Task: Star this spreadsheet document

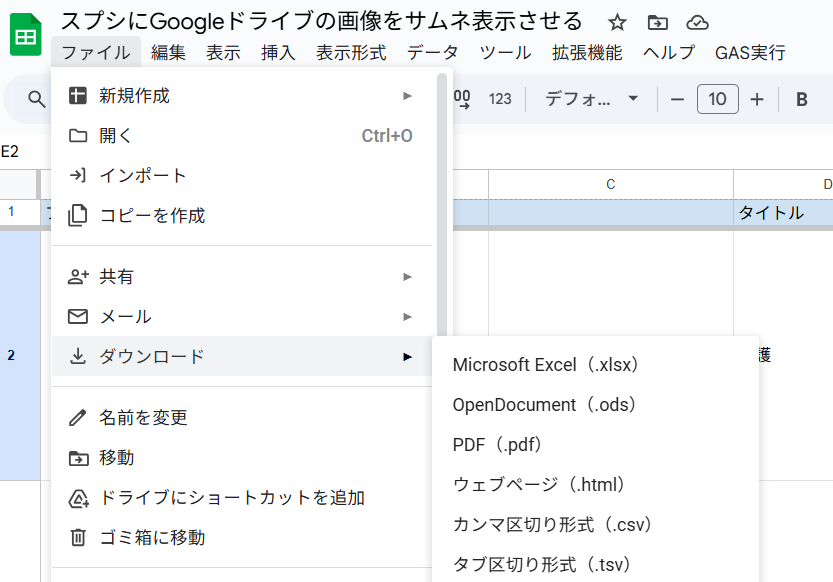Action: (617, 22)
